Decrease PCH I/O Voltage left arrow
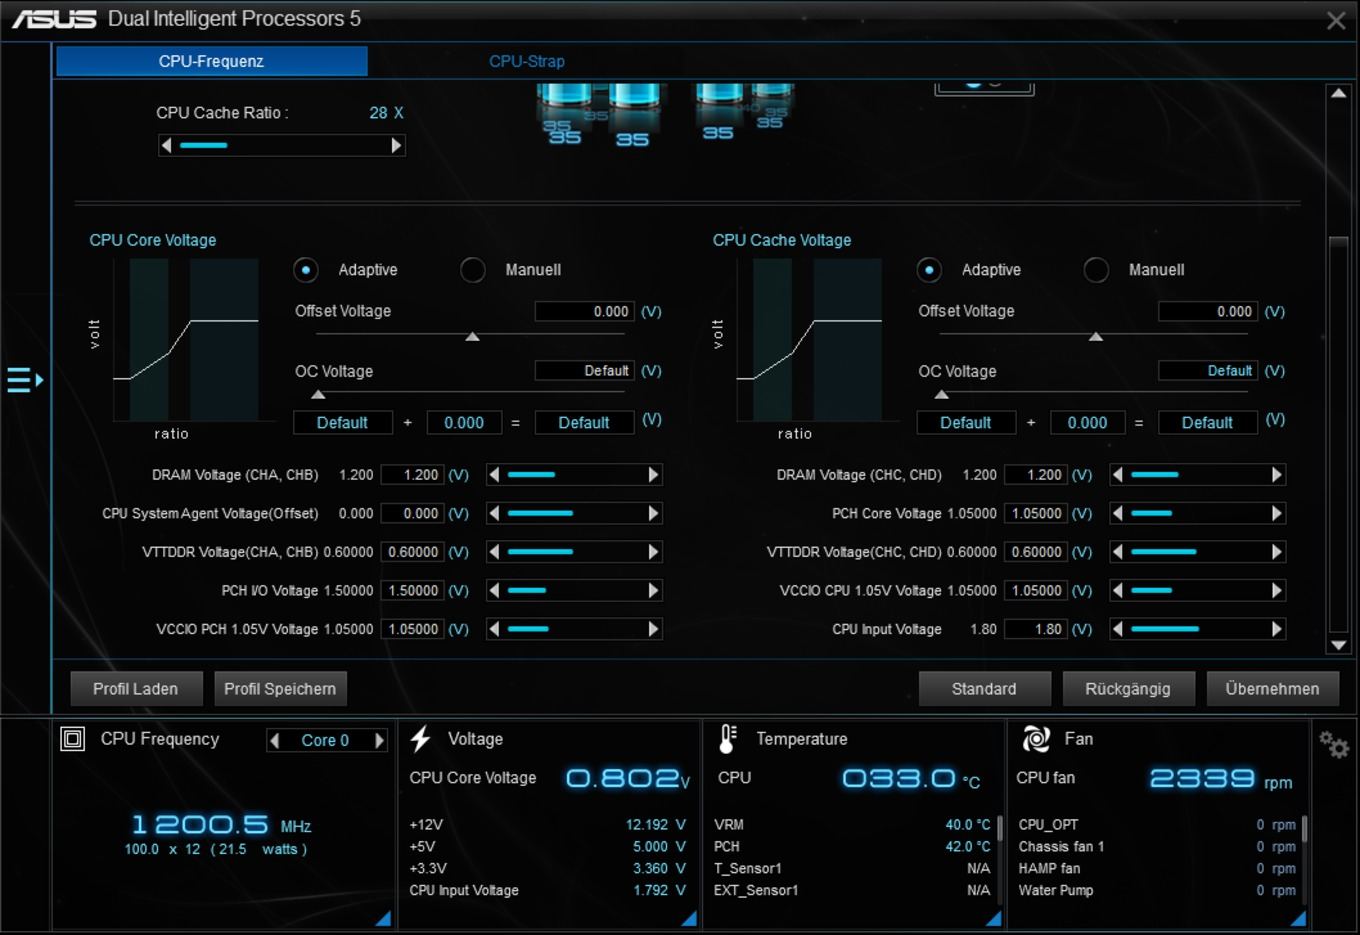Screen dimensions: 1360x935 [494, 590]
